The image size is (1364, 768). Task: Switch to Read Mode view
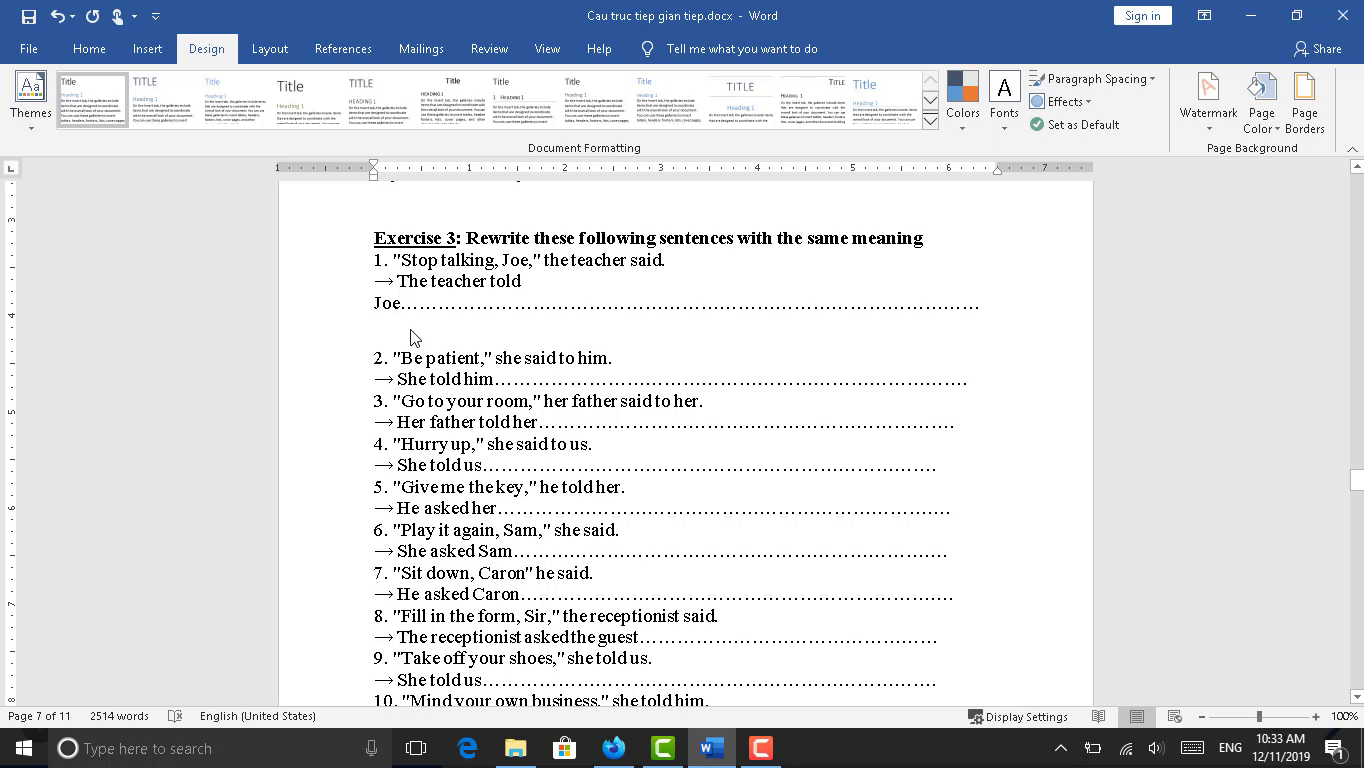[x=1099, y=716]
